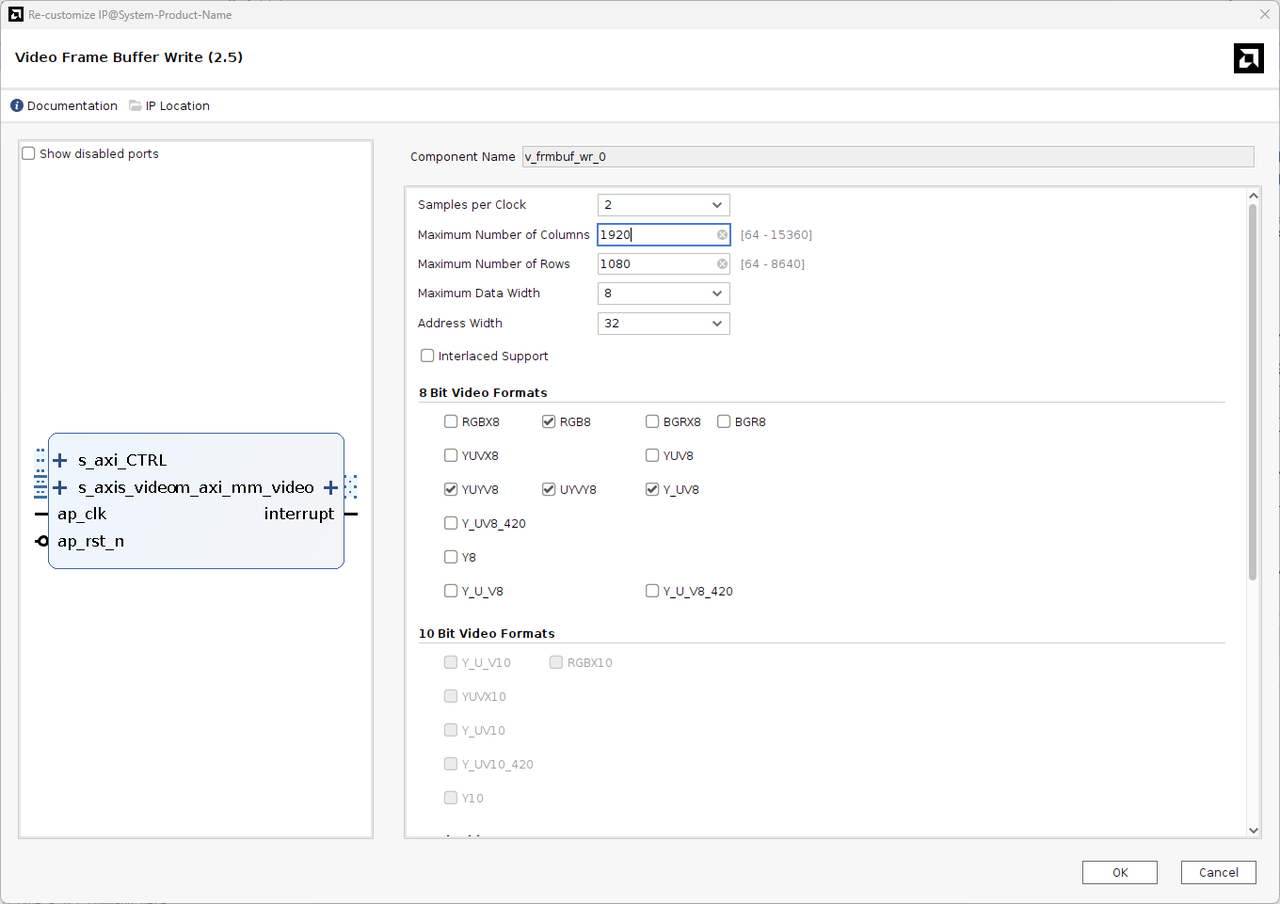Click the vertical scrollbar thumb
This screenshot has height=904, width=1280.
(1253, 390)
